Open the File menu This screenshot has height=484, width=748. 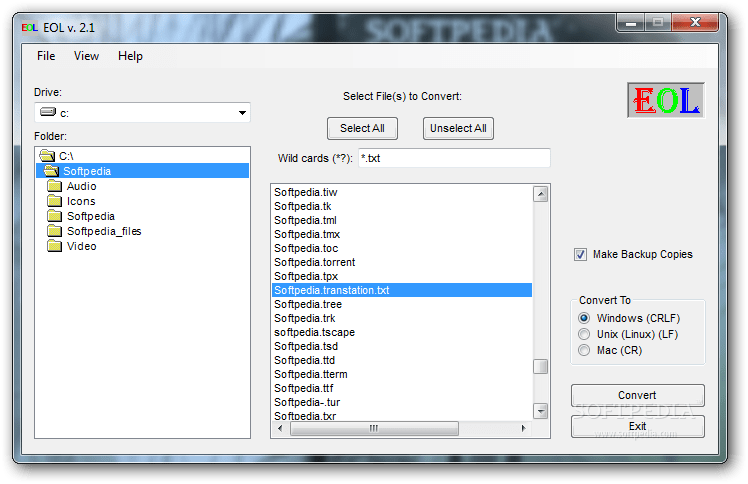pyautogui.click(x=46, y=56)
